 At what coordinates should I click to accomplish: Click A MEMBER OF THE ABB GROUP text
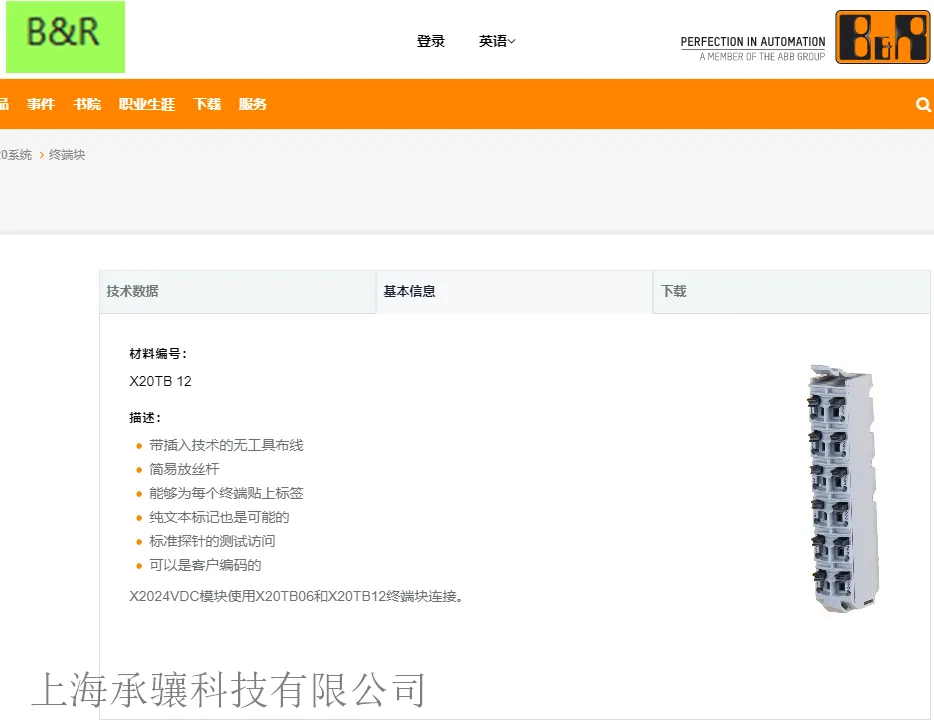762,57
